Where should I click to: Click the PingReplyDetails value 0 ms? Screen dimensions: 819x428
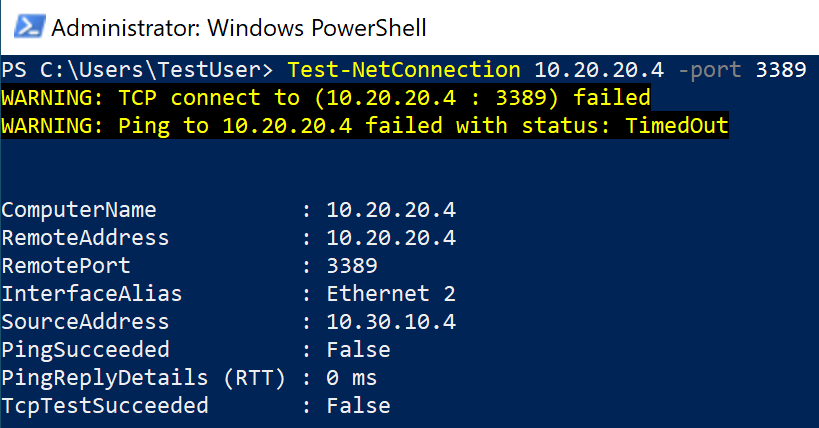click(x=352, y=378)
